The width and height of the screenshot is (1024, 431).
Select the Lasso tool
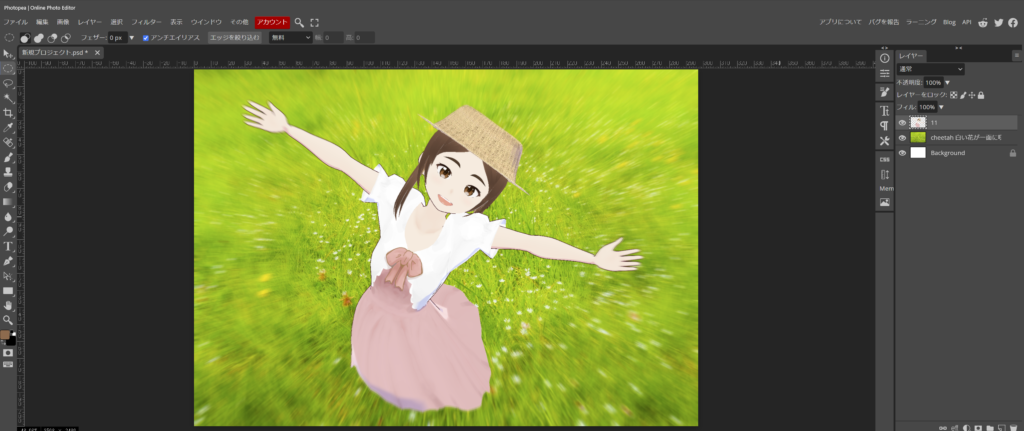pyautogui.click(x=8, y=84)
